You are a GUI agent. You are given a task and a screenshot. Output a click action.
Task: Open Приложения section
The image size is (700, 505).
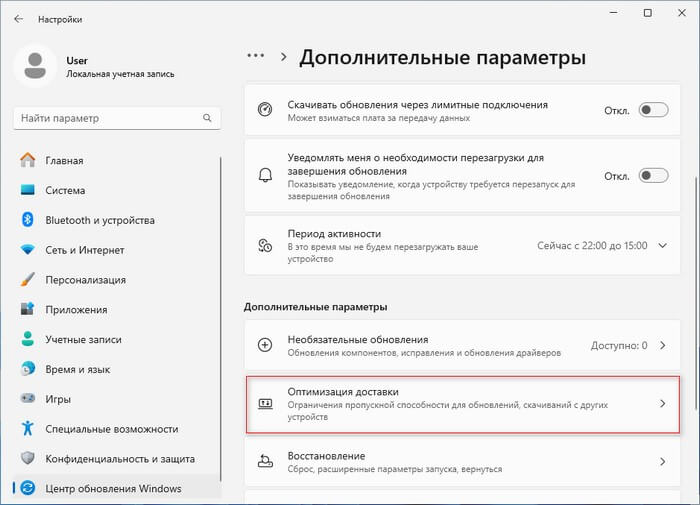(117, 309)
